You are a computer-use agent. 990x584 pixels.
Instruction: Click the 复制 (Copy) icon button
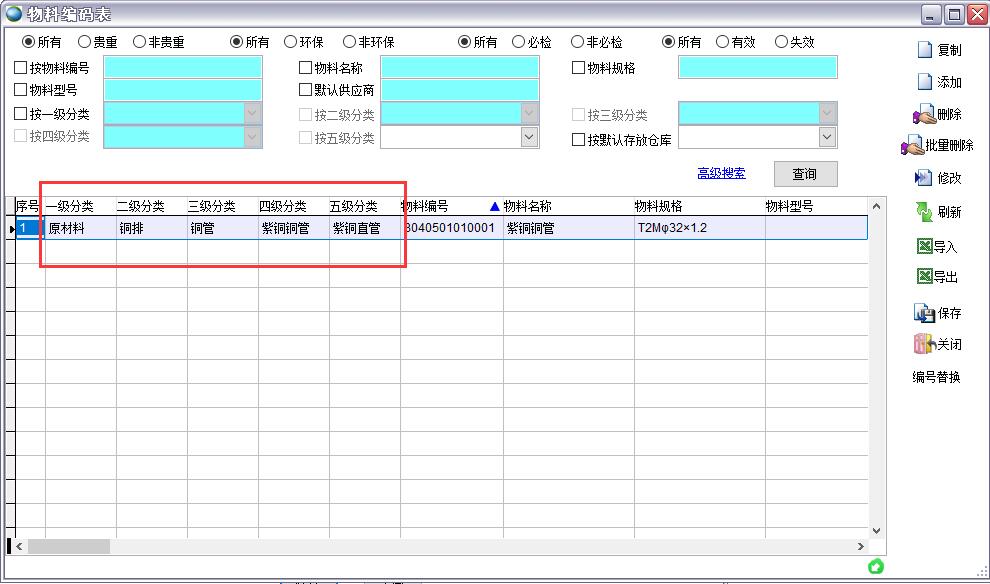(925, 50)
